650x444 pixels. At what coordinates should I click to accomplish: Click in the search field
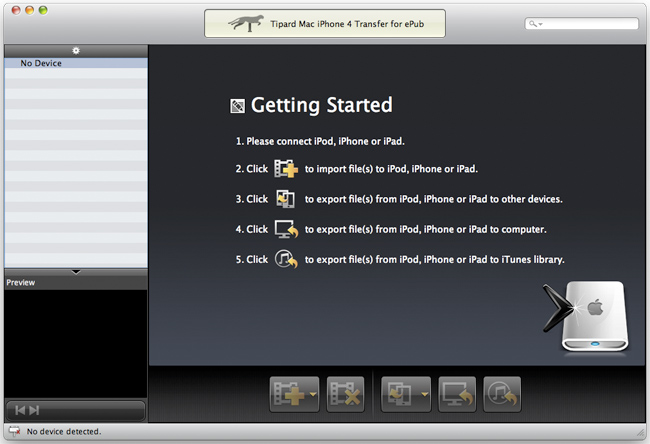582,24
